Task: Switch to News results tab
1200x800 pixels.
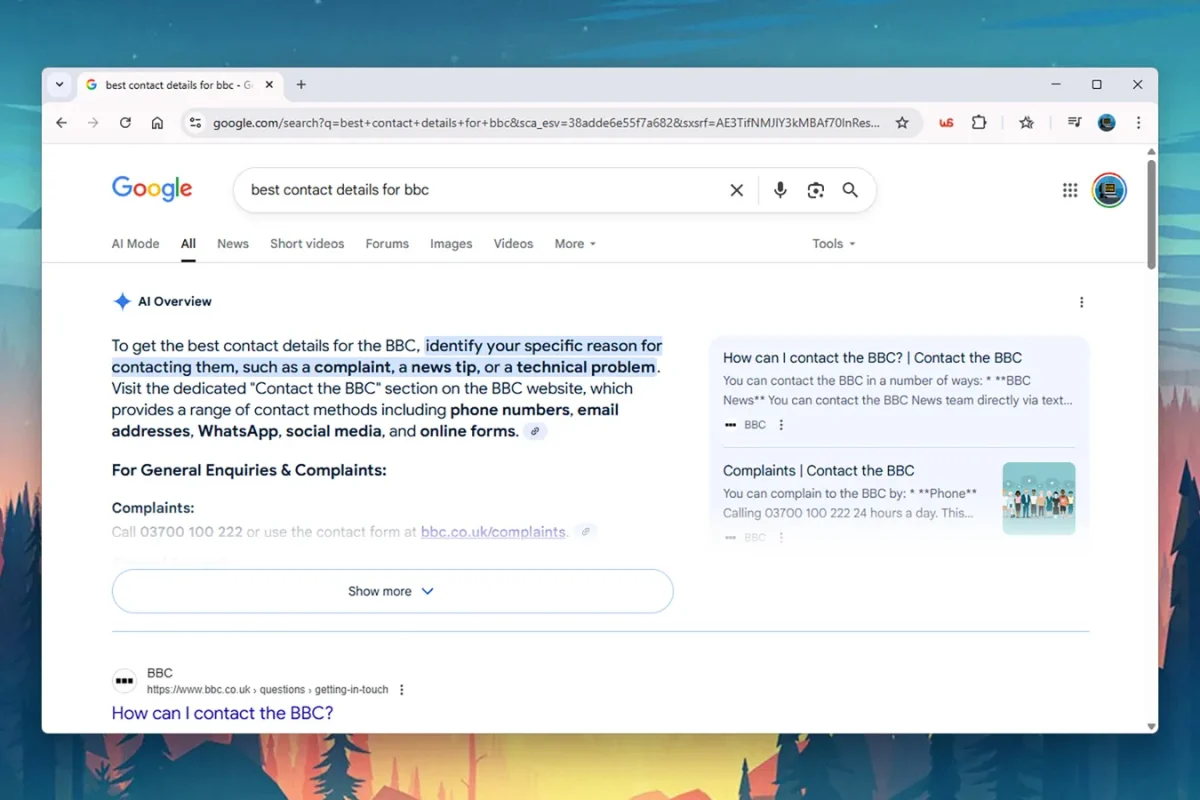Action: pos(233,244)
